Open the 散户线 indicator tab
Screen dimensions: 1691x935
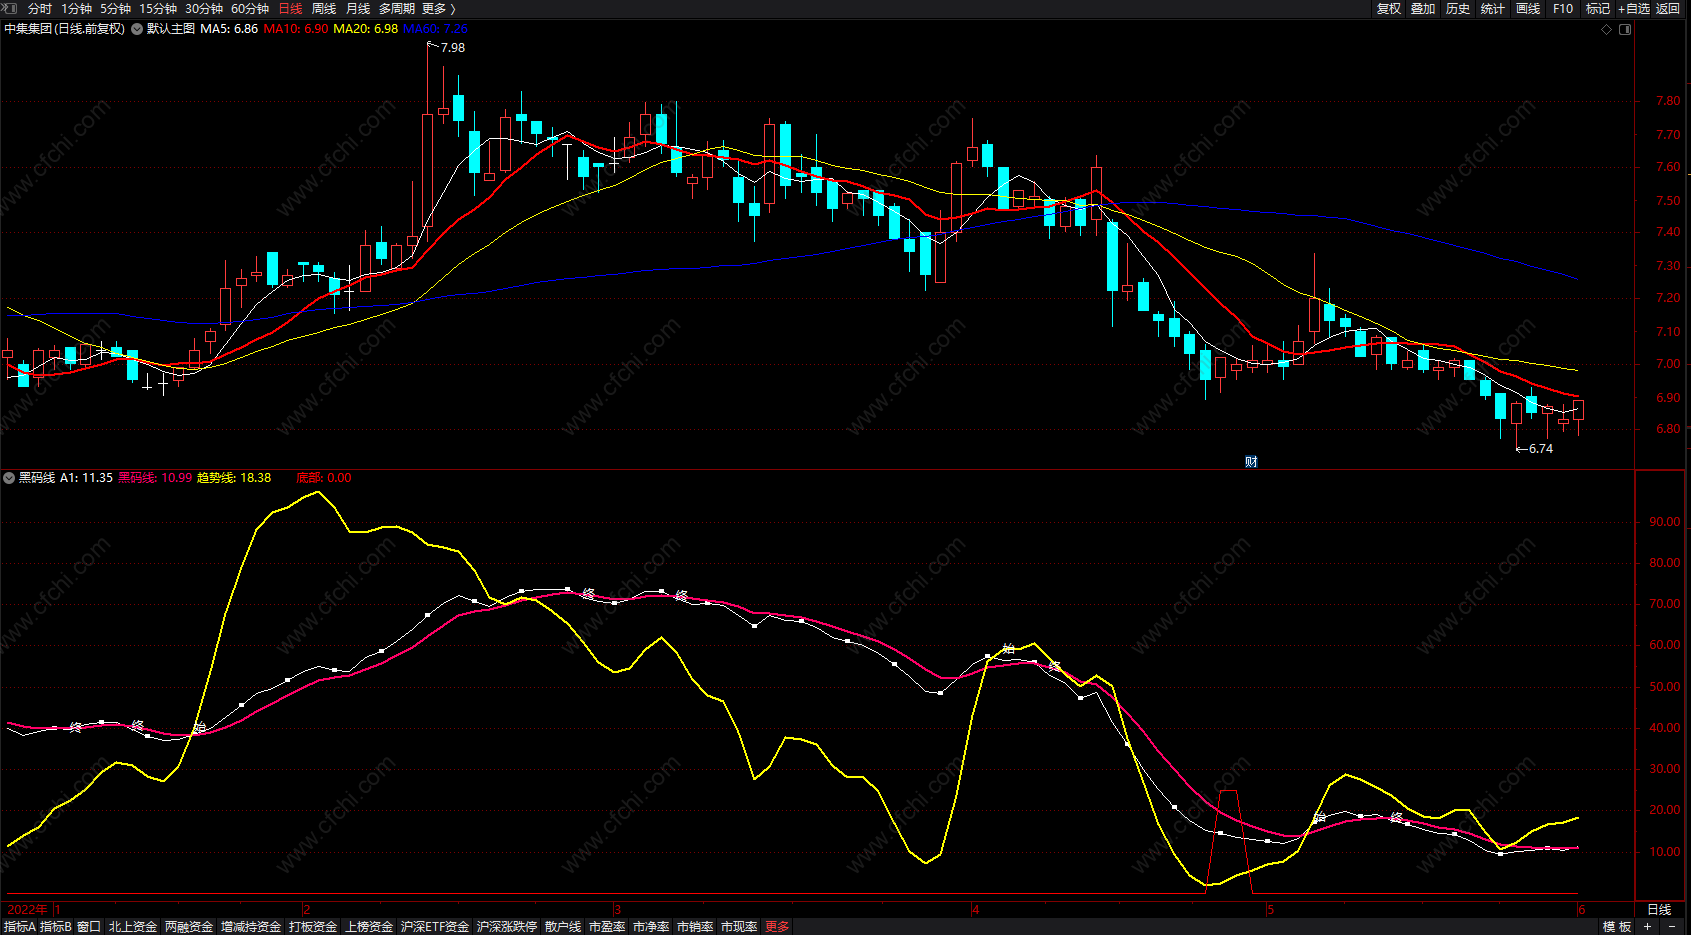tap(563, 927)
